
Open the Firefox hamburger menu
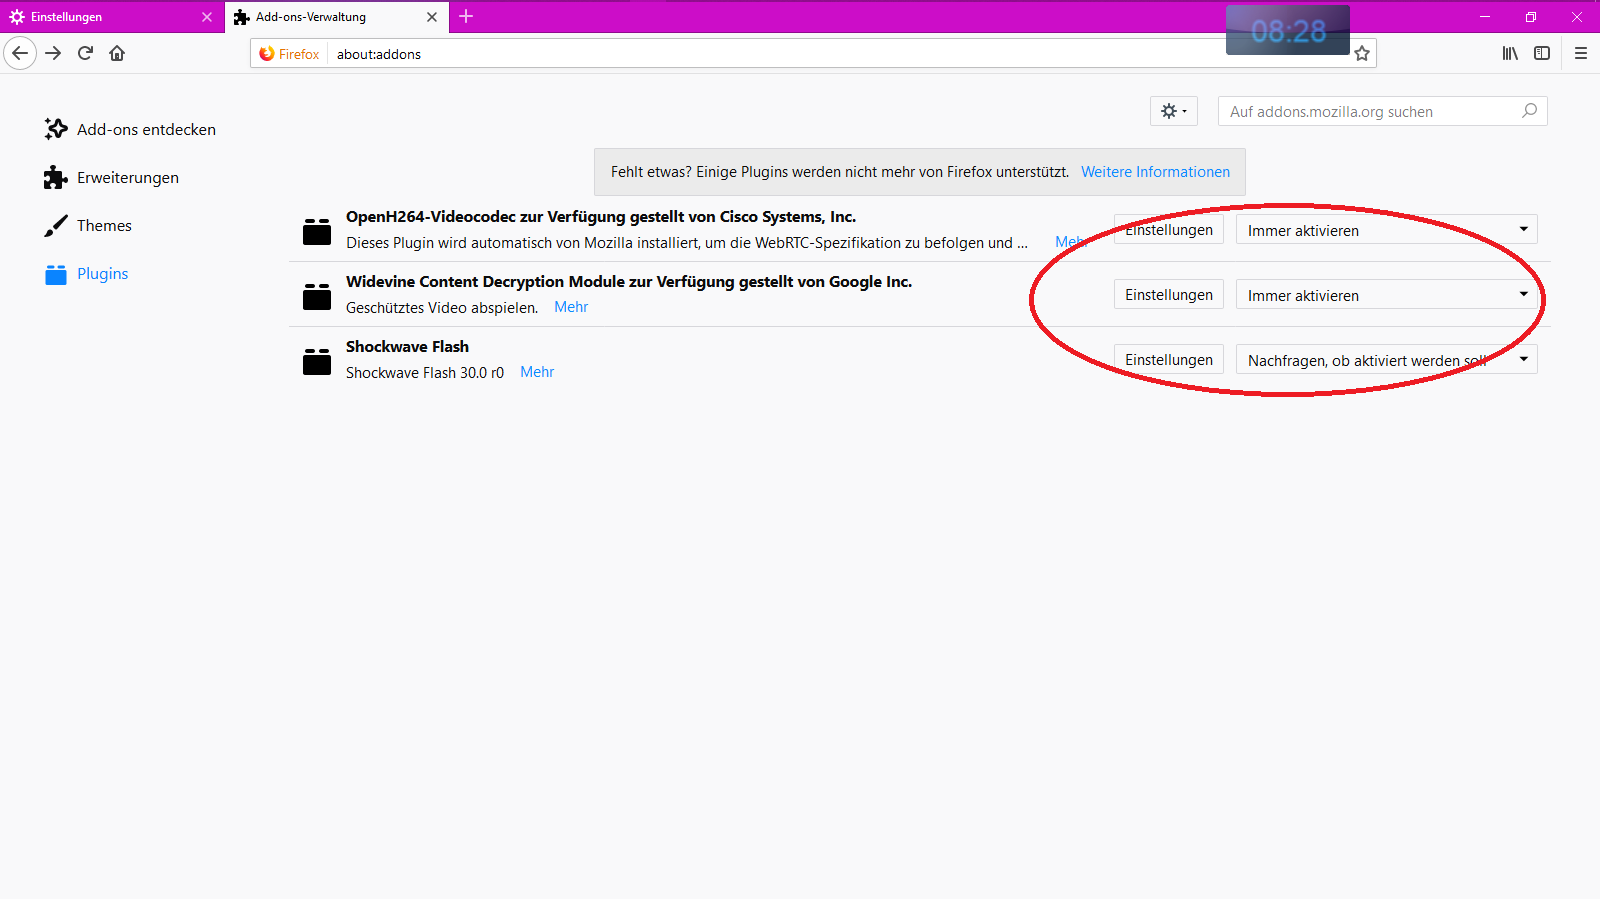(x=1581, y=53)
